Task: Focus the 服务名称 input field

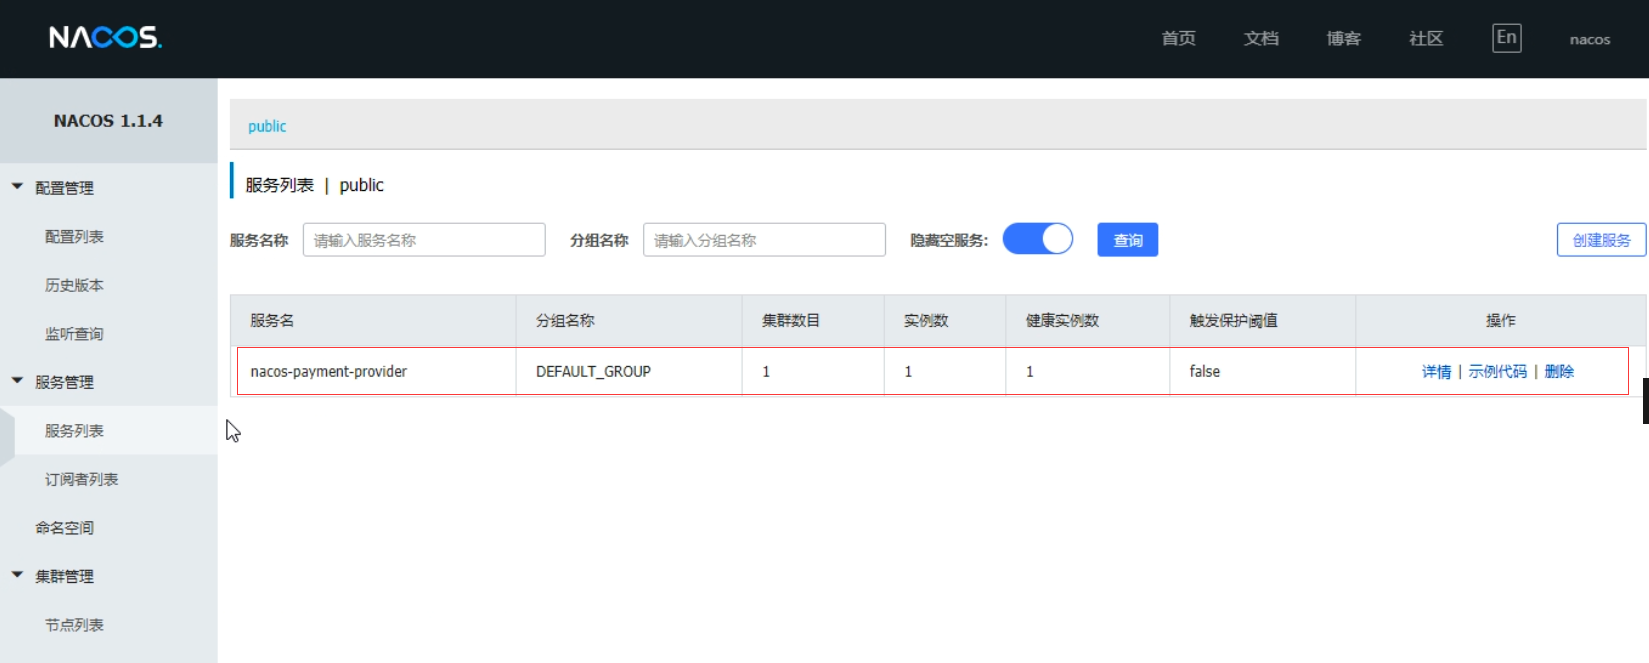Action: point(424,240)
